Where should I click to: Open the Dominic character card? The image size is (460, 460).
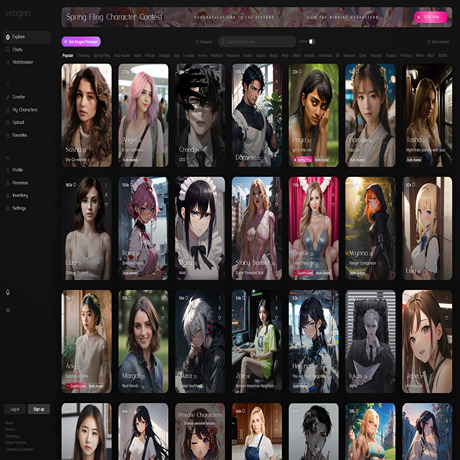pos(257,115)
